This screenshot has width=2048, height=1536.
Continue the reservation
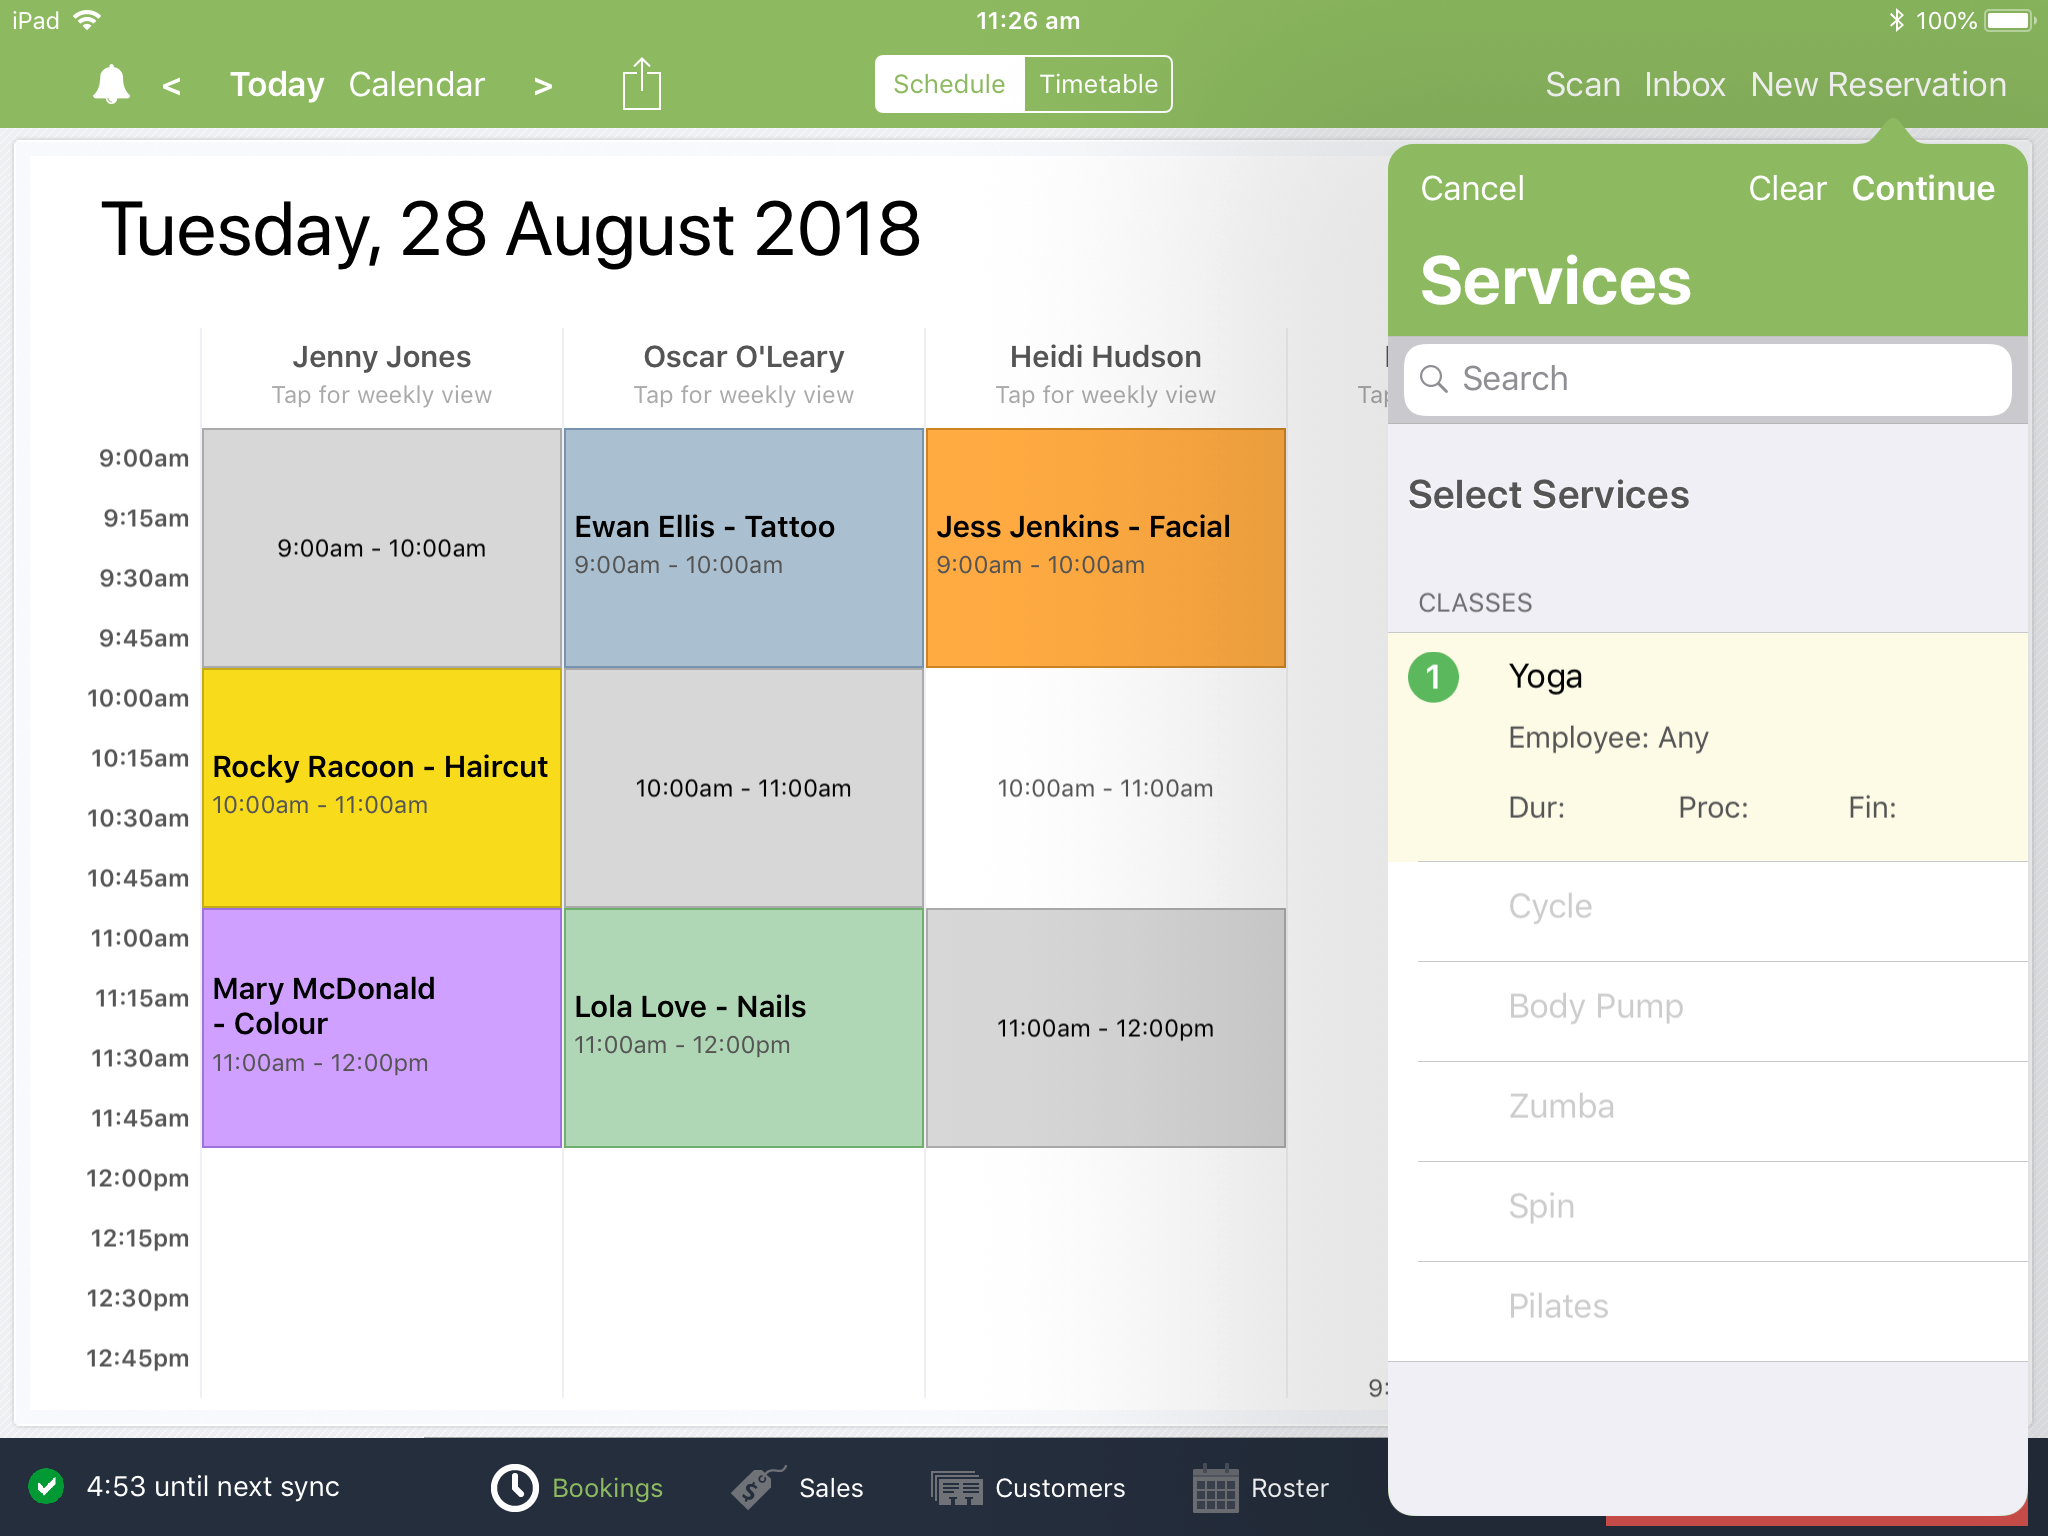[x=1923, y=188]
